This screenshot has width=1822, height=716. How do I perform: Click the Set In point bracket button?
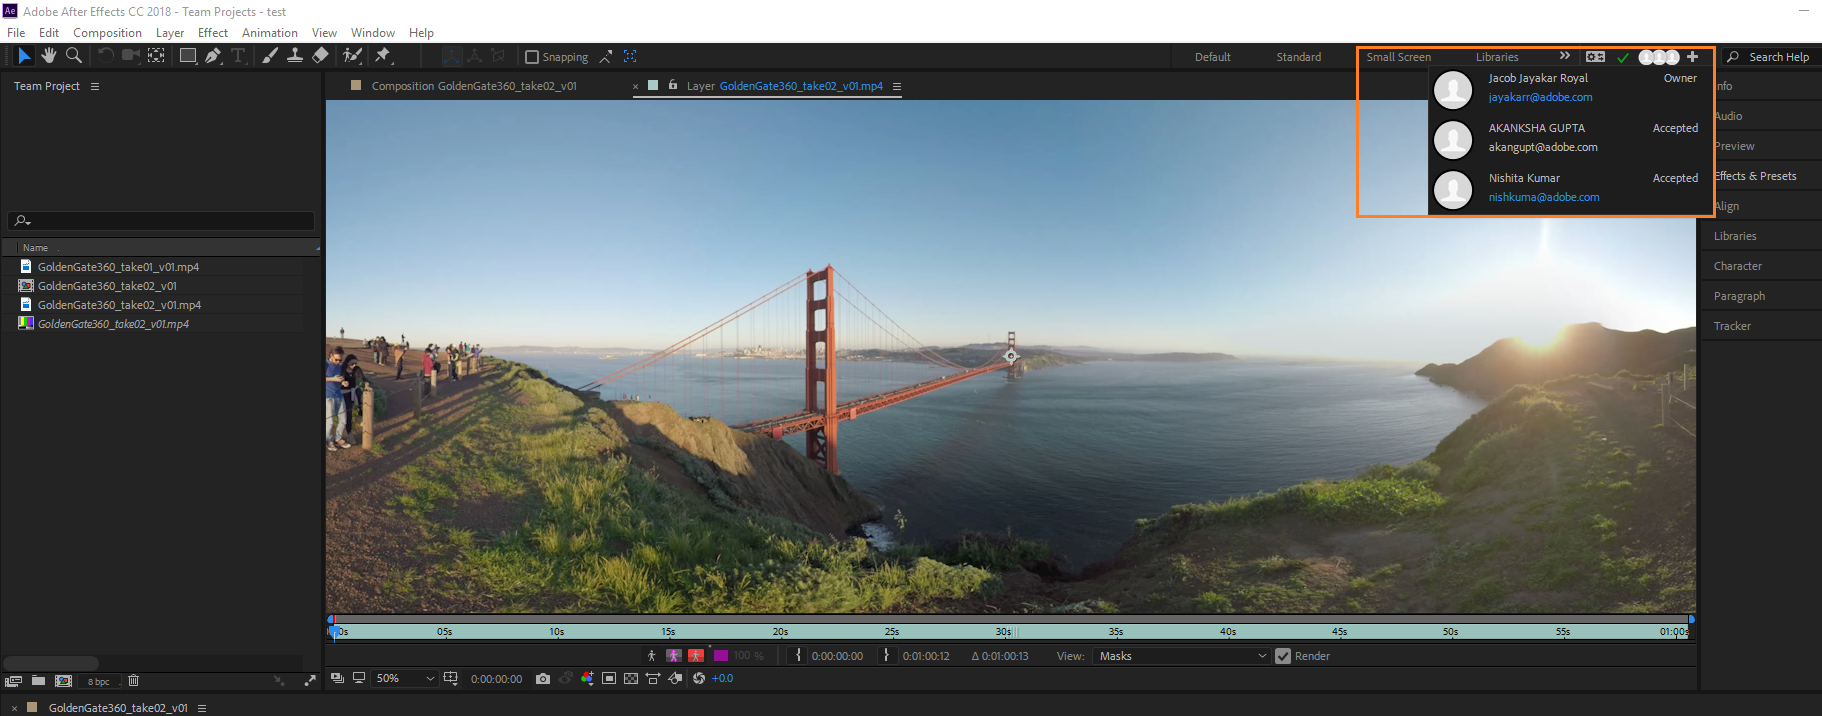[798, 656]
